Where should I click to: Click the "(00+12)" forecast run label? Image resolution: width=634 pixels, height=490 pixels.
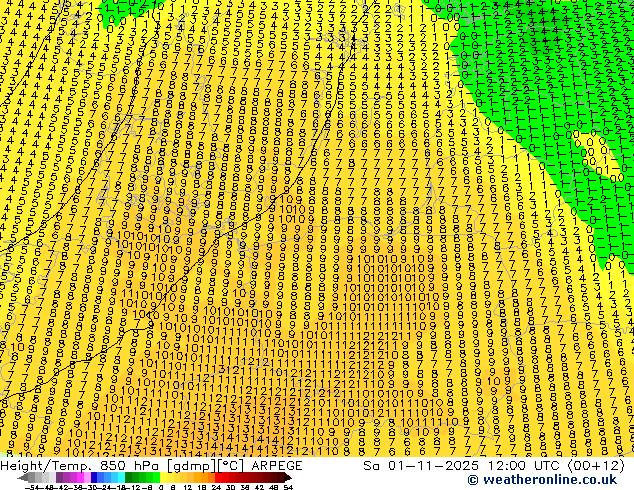pos(597,466)
